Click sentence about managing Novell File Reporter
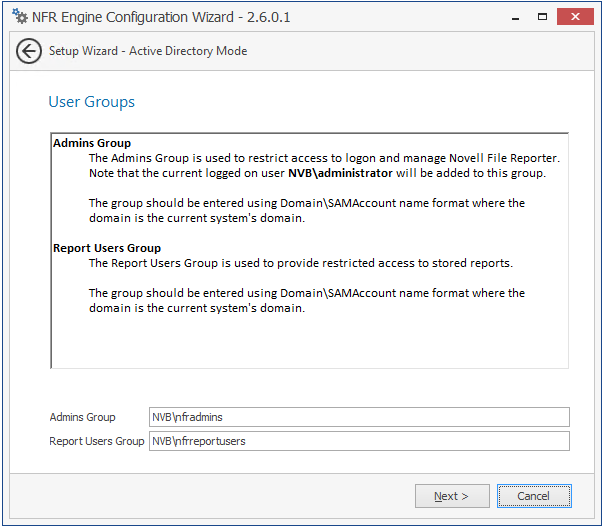The width and height of the screenshot is (604, 528). click(324, 158)
